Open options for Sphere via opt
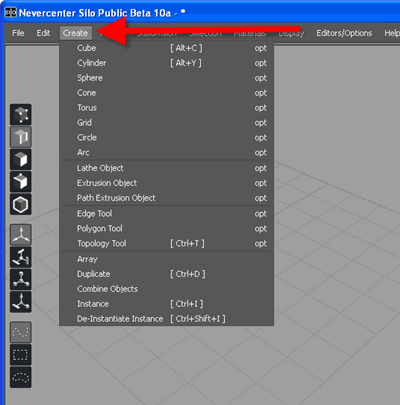 pyautogui.click(x=261, y=78)
